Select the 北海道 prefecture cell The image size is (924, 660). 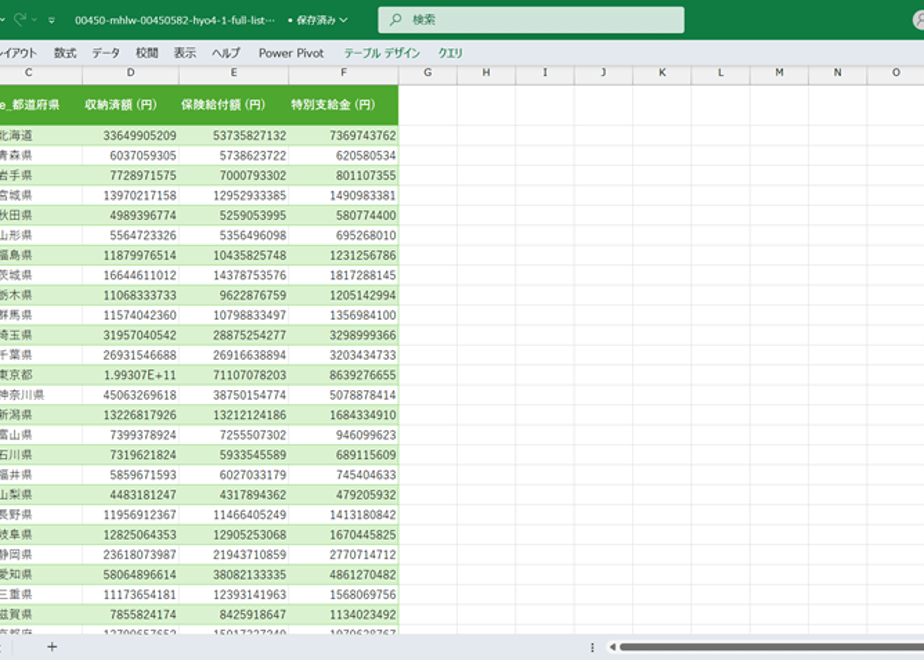41,136
